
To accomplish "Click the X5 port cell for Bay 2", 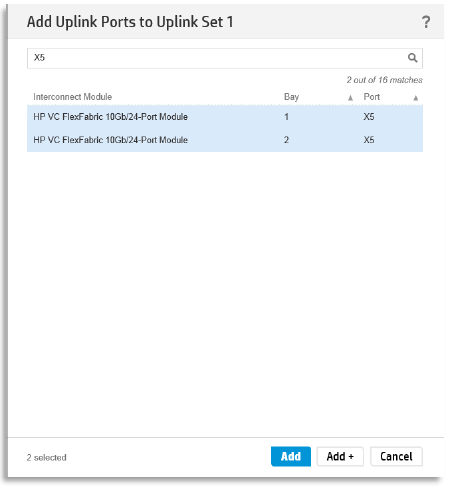I will [x=369, y=140].
